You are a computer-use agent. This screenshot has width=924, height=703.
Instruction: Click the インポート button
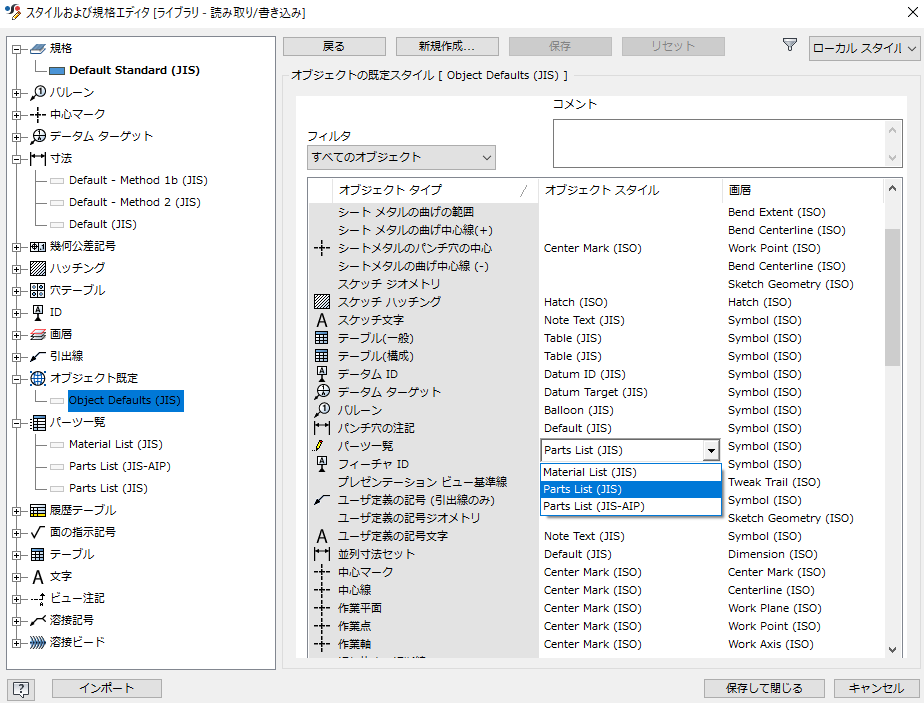[x=106, y=688]
